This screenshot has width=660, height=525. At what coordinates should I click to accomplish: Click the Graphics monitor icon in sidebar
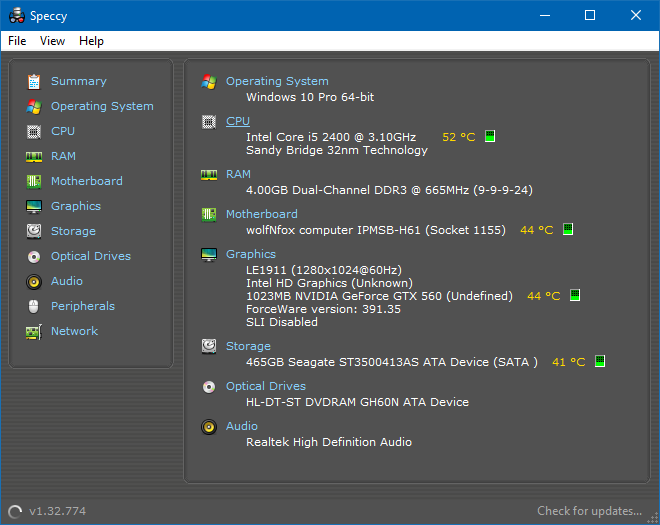34,207
